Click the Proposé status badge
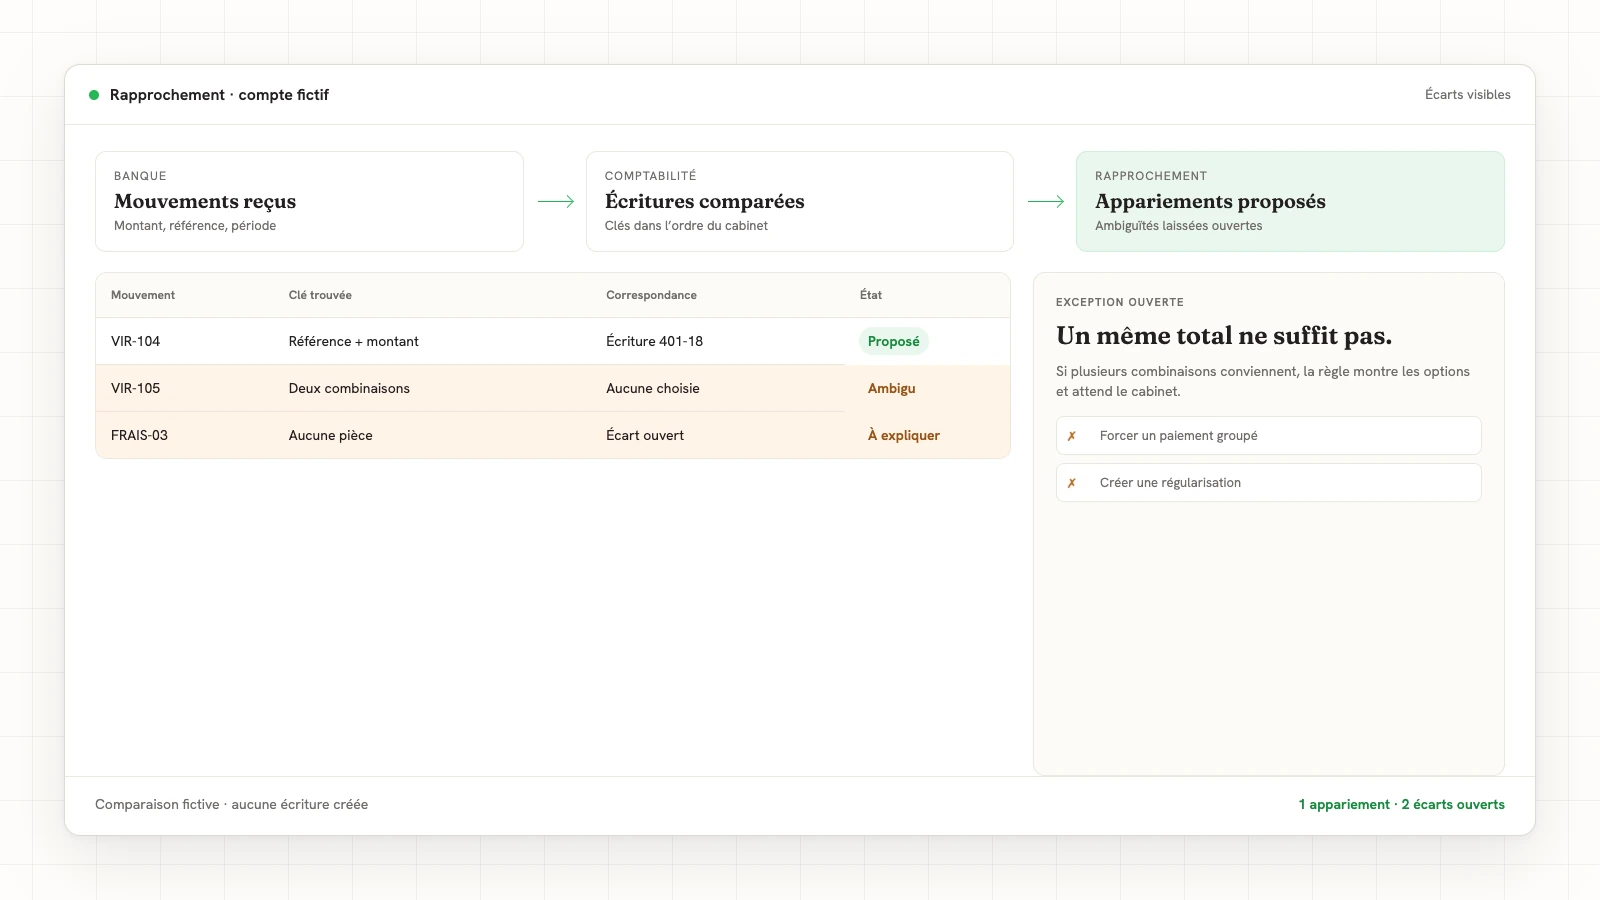Image resolution: width=1600 pixels, height=900 pixels. 893,341
